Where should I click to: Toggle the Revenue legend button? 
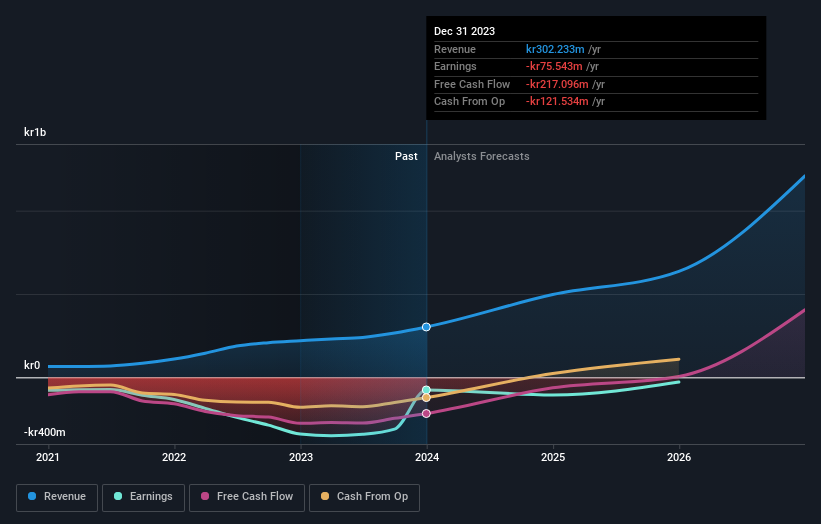(x=57, y=497)
